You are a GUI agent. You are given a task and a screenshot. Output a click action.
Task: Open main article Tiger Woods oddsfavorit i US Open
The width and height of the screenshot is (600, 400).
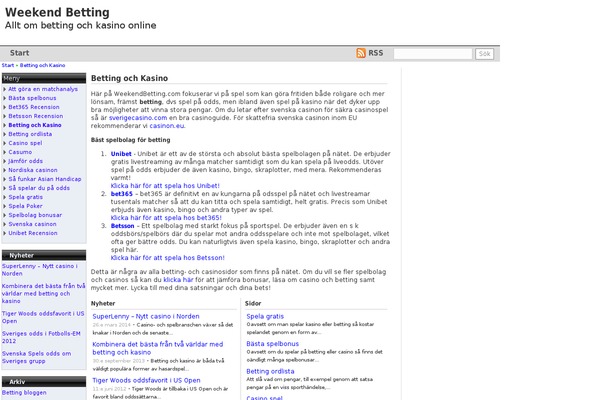pyautogui.click(x=146, y=380)
